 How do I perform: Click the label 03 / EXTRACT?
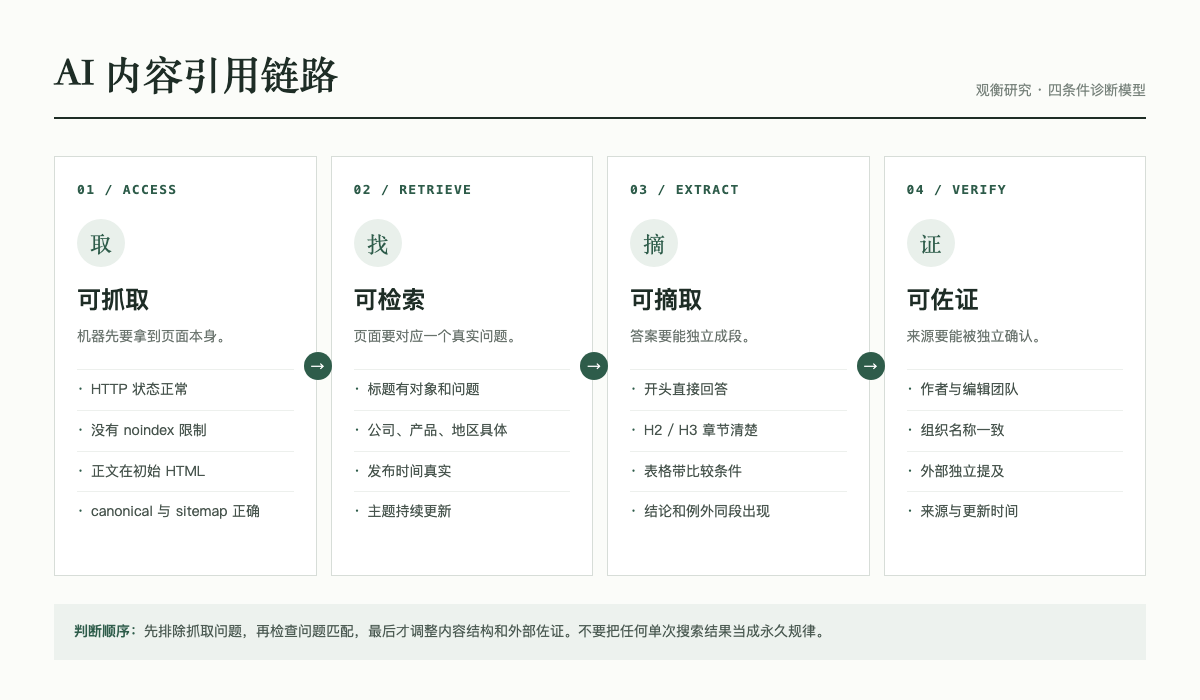click(685, 189)
